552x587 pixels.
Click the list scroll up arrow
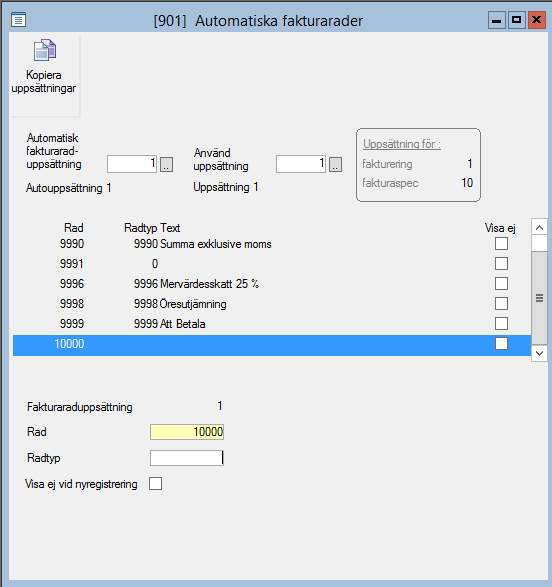(x=539, y=227)
